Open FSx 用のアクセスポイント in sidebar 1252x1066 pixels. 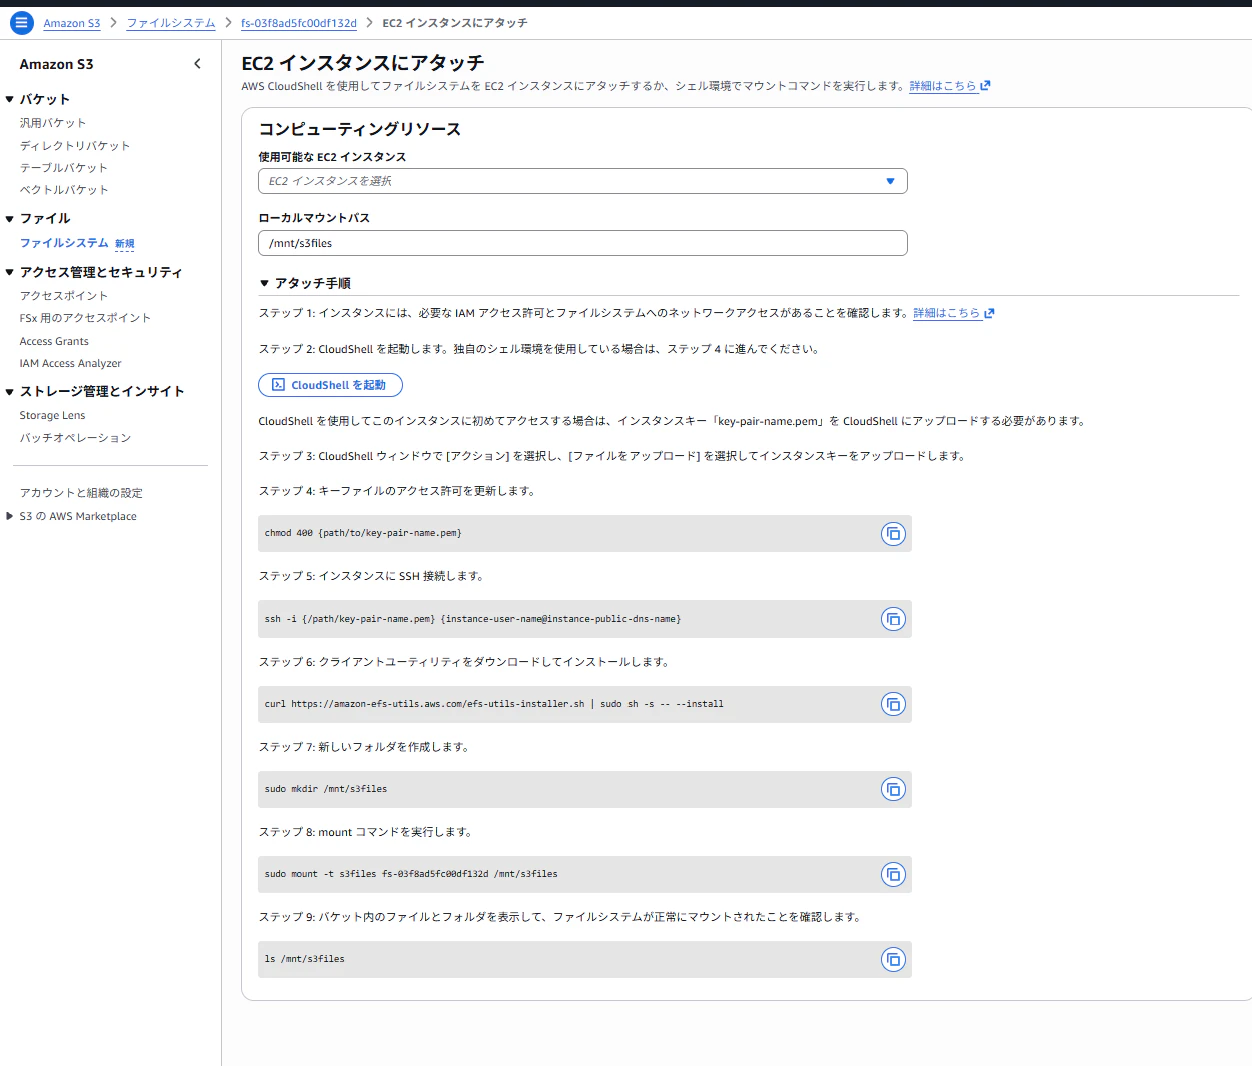pos(85,318)
